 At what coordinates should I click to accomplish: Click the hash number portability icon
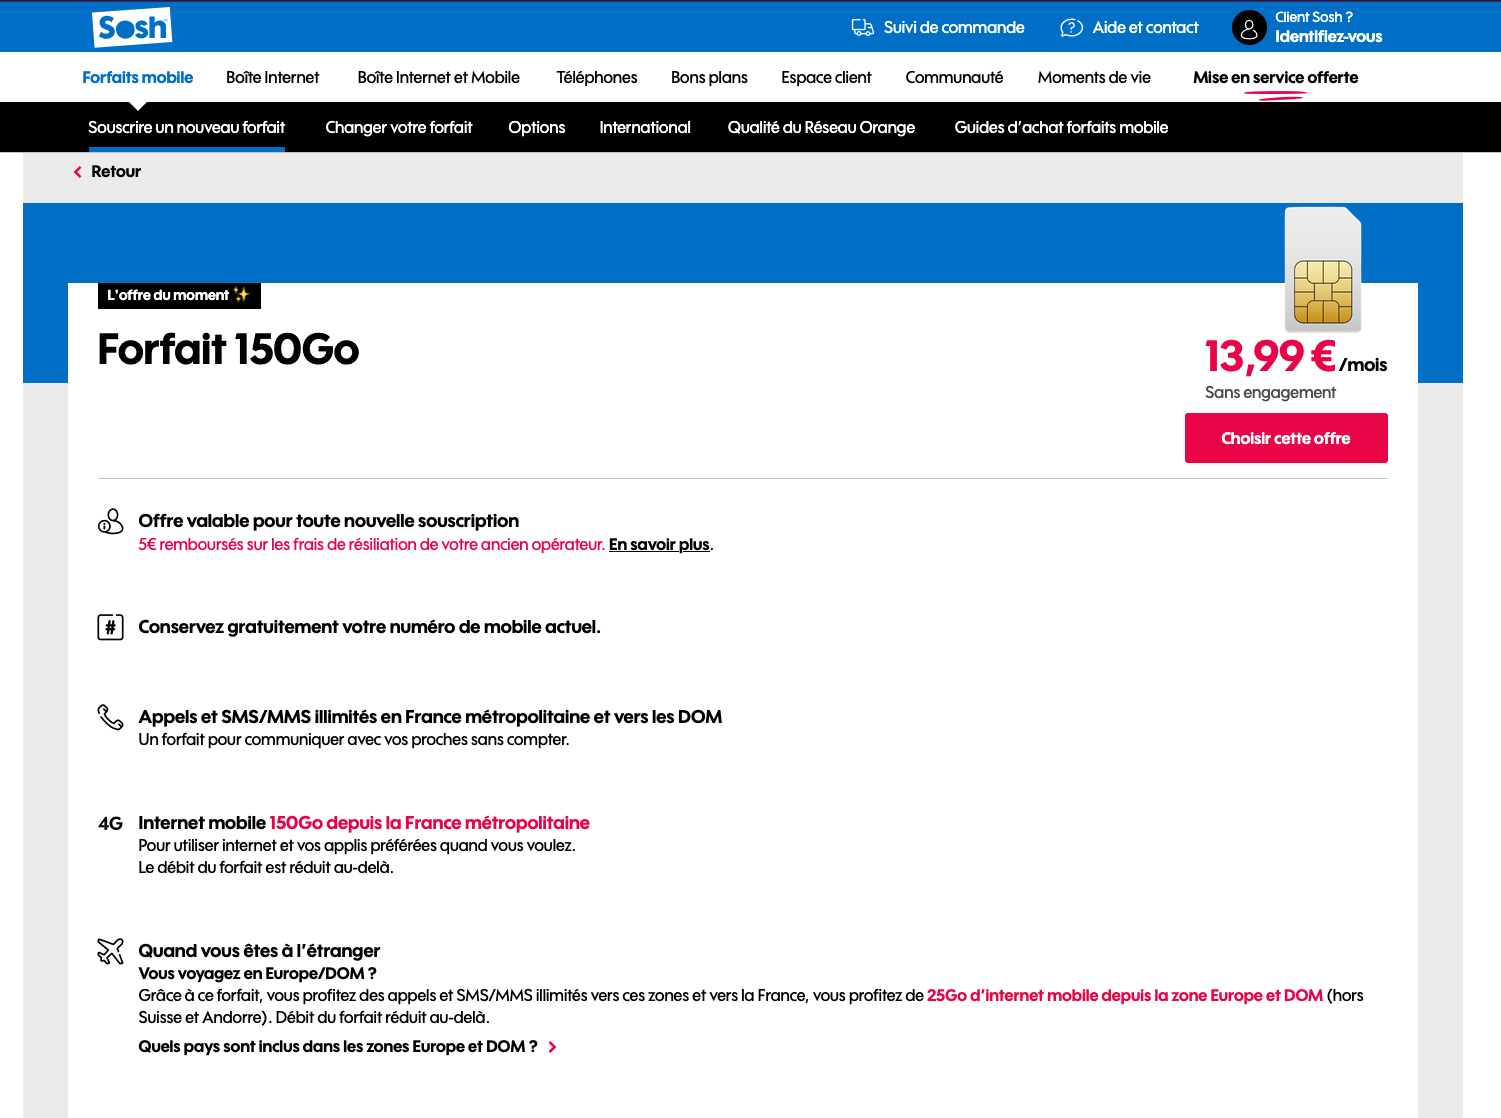coord(110,628)
